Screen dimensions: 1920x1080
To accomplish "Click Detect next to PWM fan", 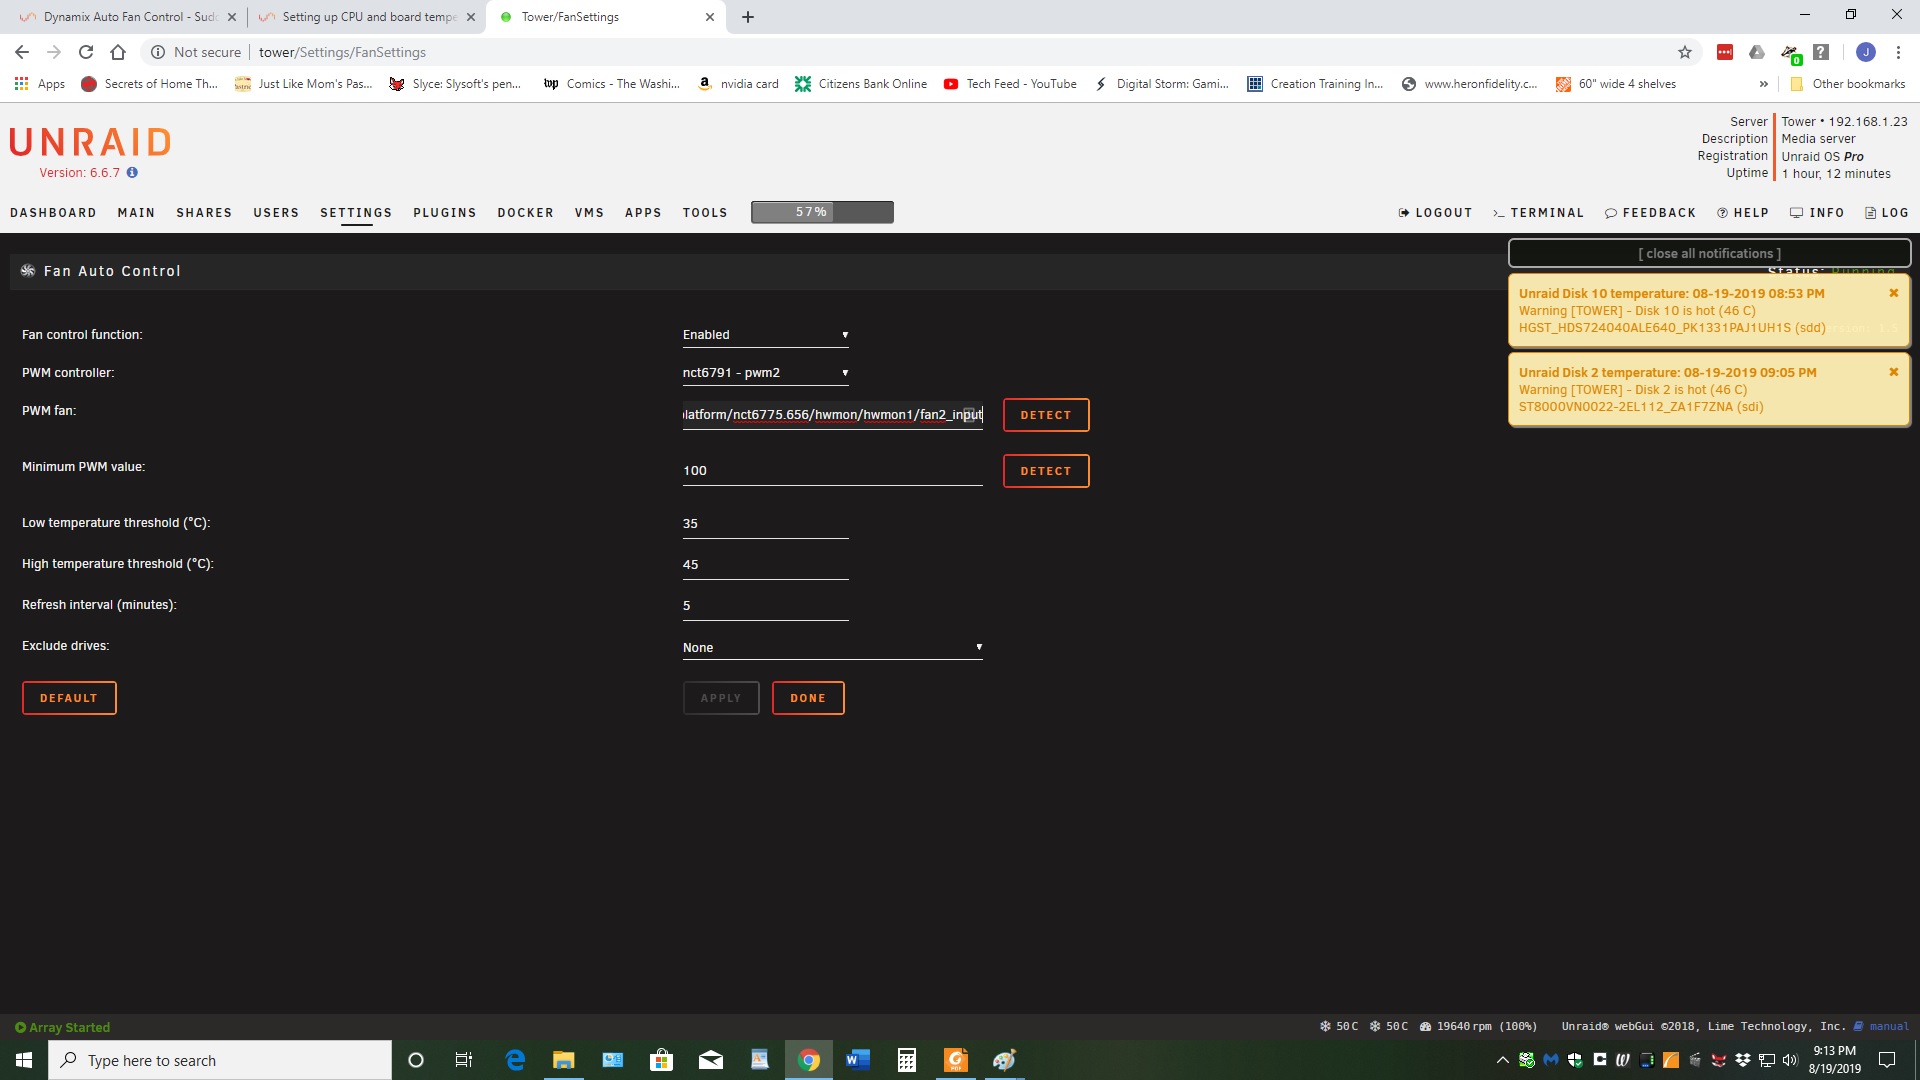I will tap(1046, 415).
